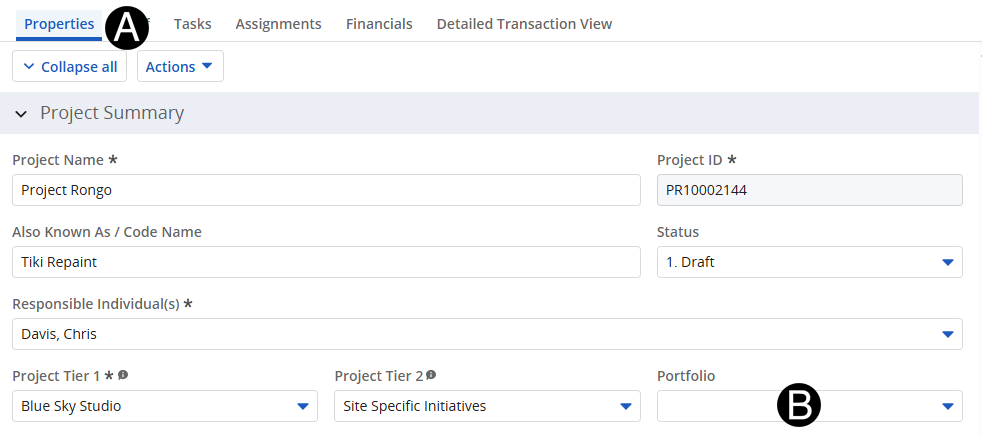The image size is (982, 435).
Task: Click into the Project Name field
Action: (325, 190)
